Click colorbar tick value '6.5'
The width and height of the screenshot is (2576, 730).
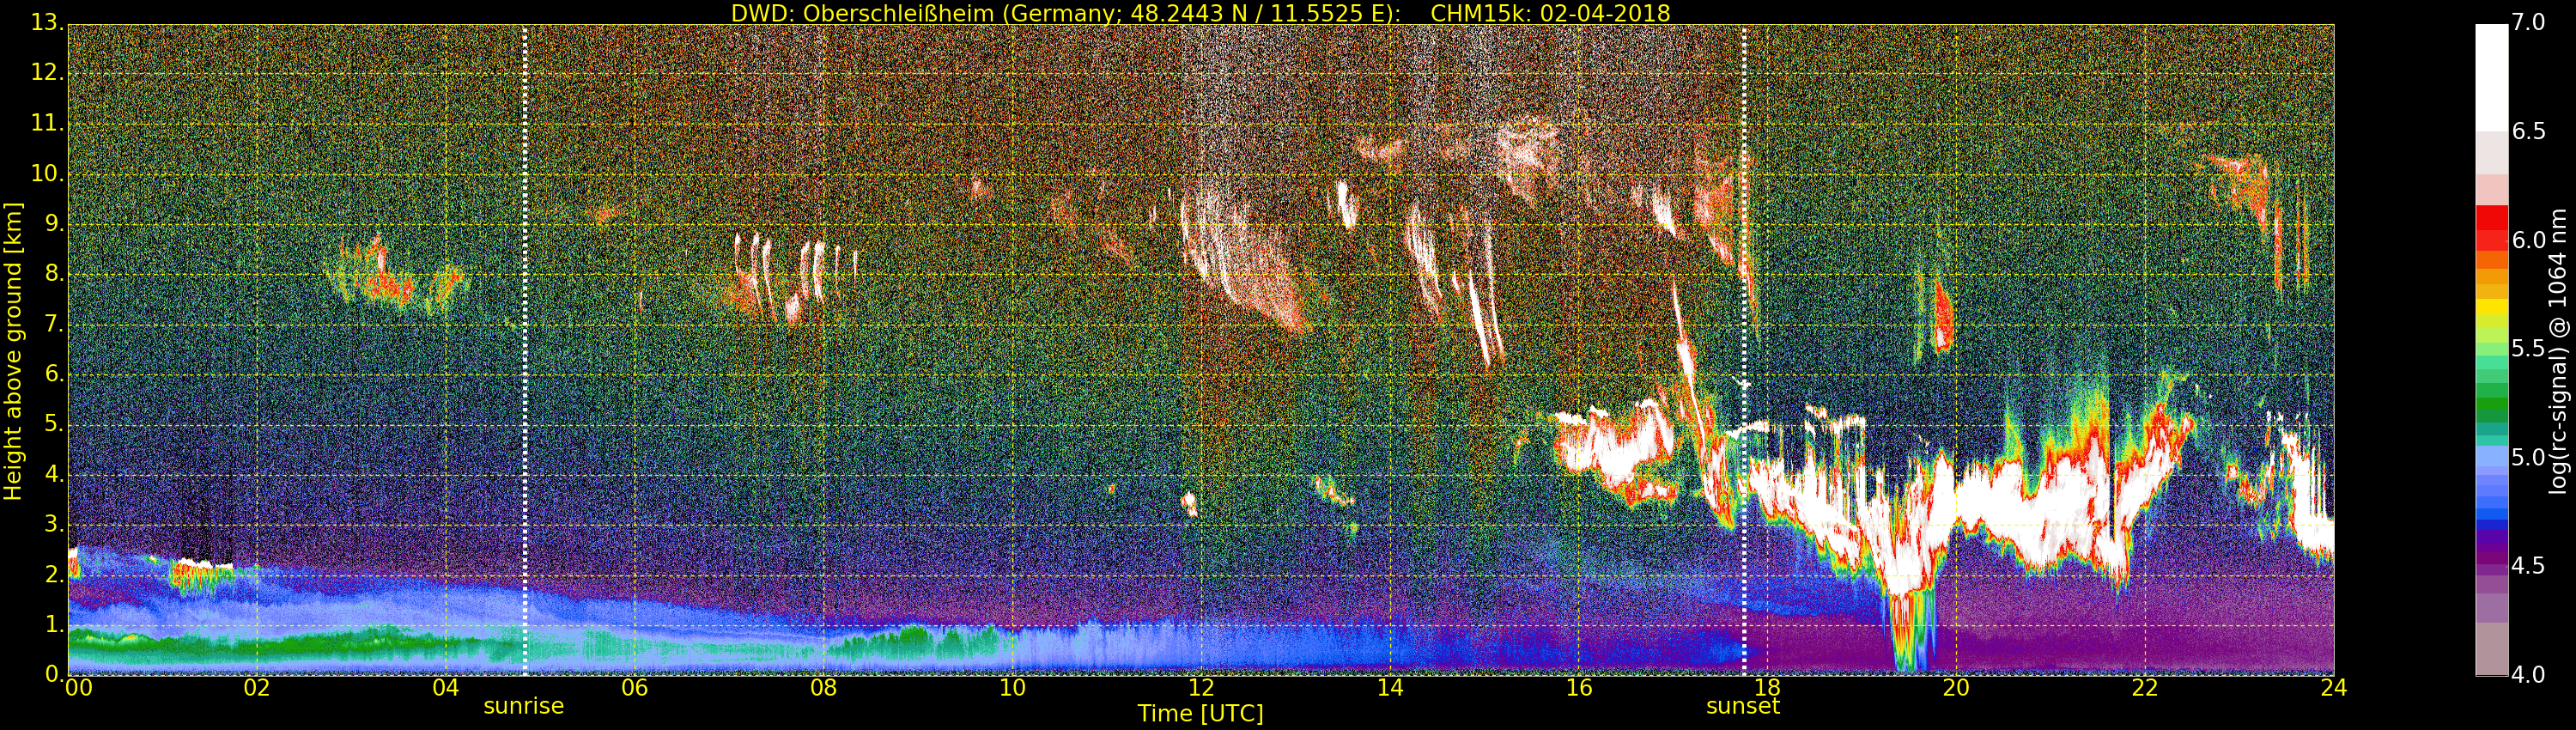[x=2529, y=131]
